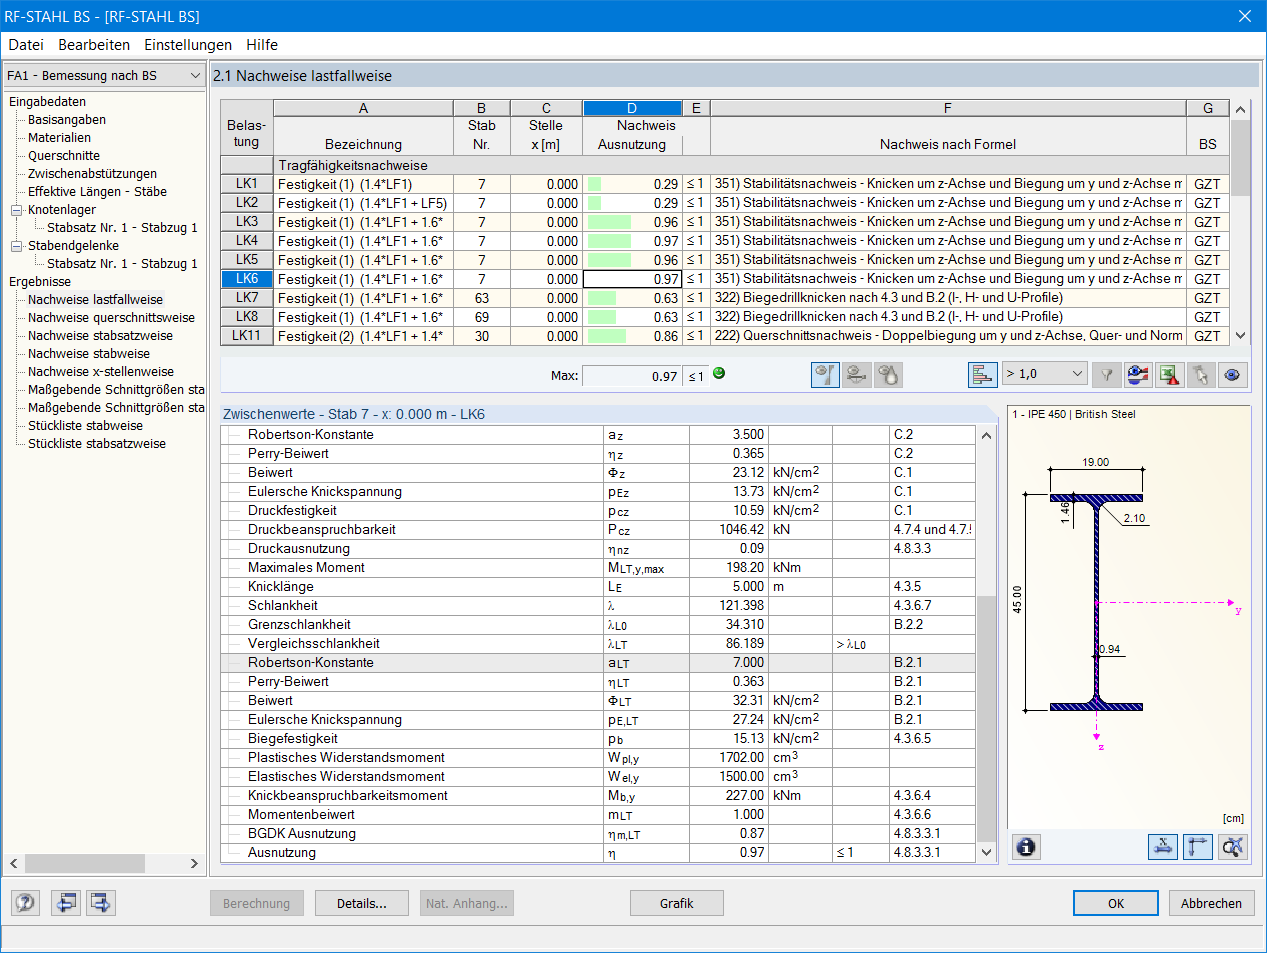
Task: Open Einstellungen menu
Action: click(x=188, y=45)
